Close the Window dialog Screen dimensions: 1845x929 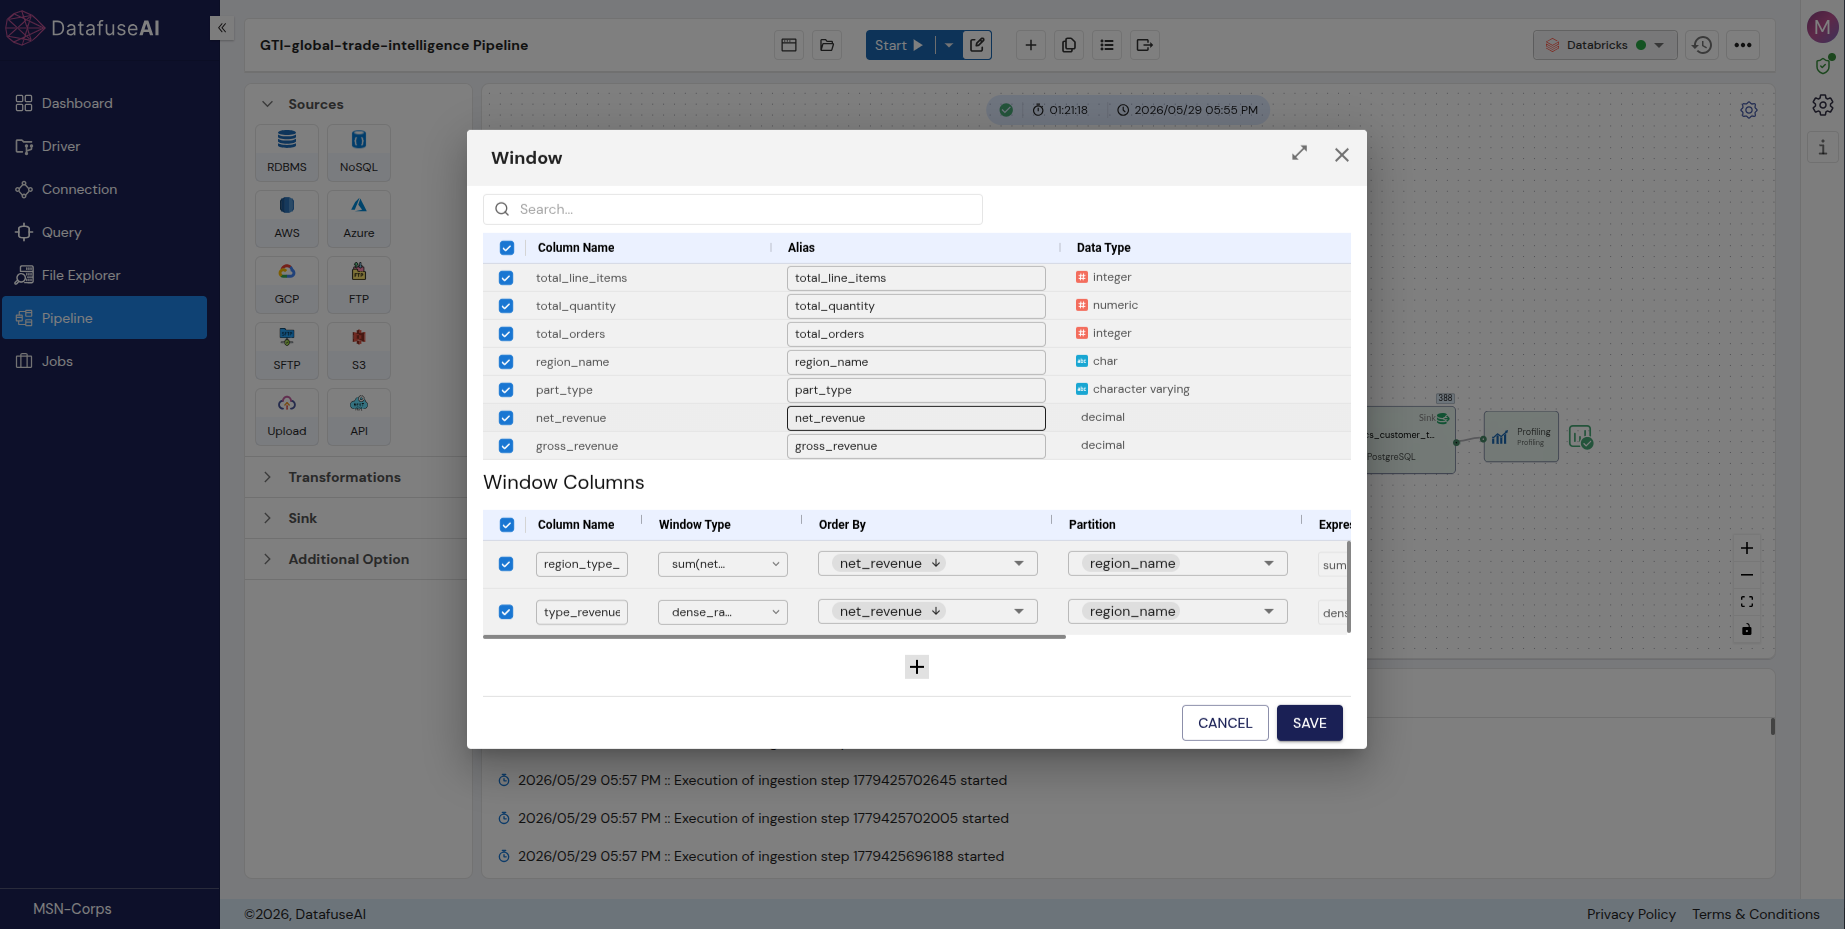pyautogui.click(x=1342, y=155)
